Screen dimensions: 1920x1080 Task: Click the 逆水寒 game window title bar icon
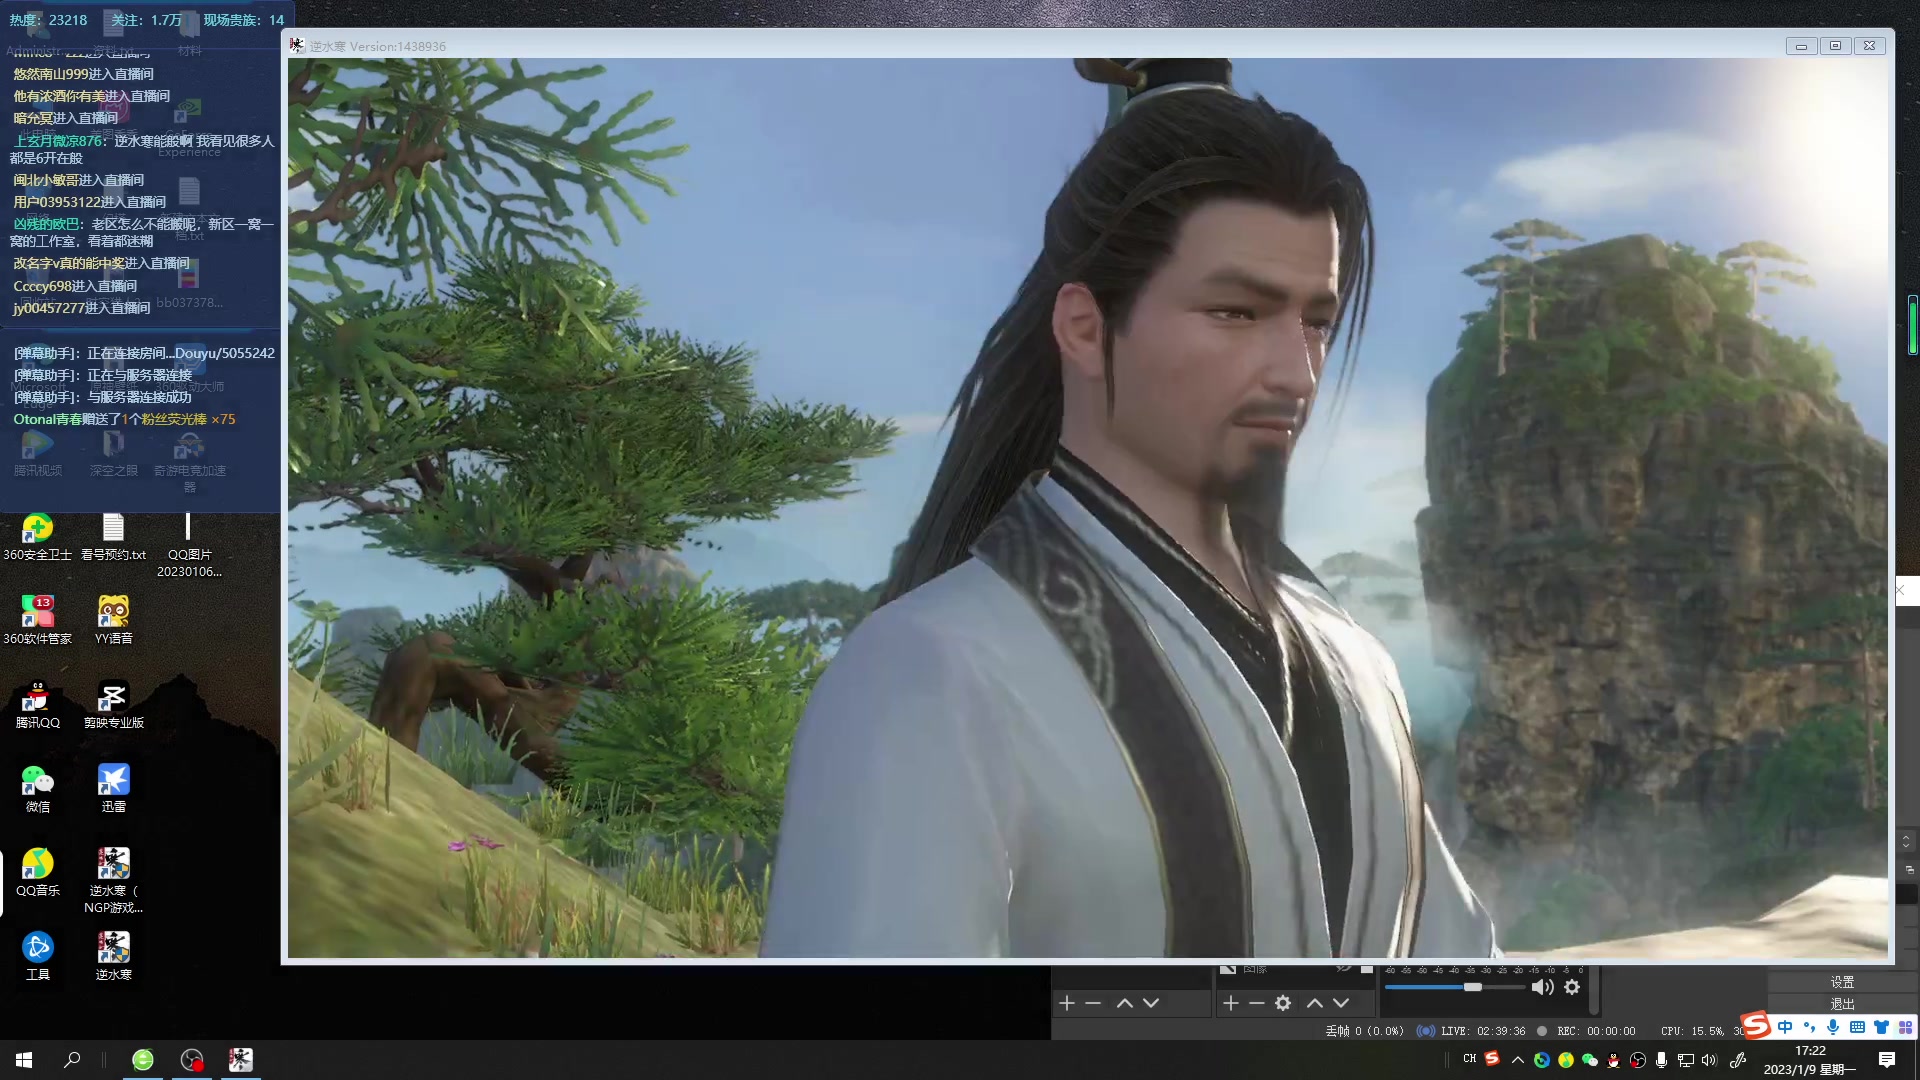(x=297, y=45)
